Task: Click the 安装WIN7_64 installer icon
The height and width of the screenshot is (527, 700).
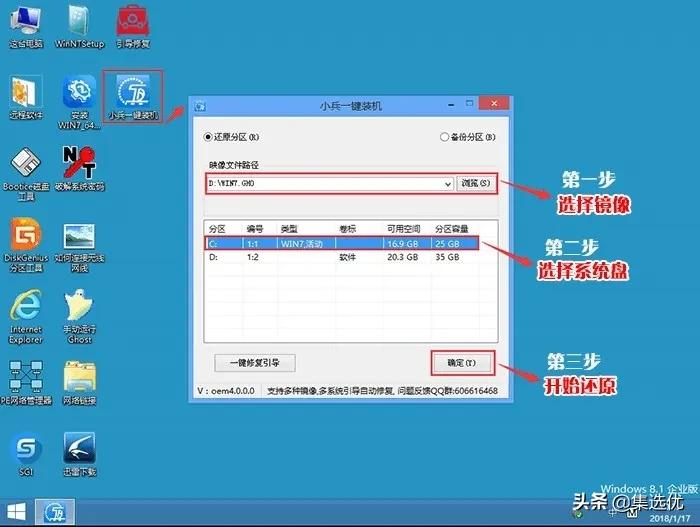Action: coord(79,103)
